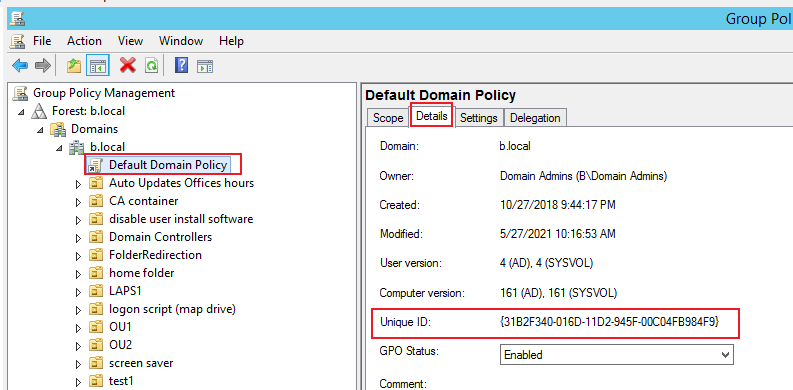The image size is (793, 390).
Task: Click the Domain Controllers OU folder icon
Action: pyautogui.click(x=96, y=237)
